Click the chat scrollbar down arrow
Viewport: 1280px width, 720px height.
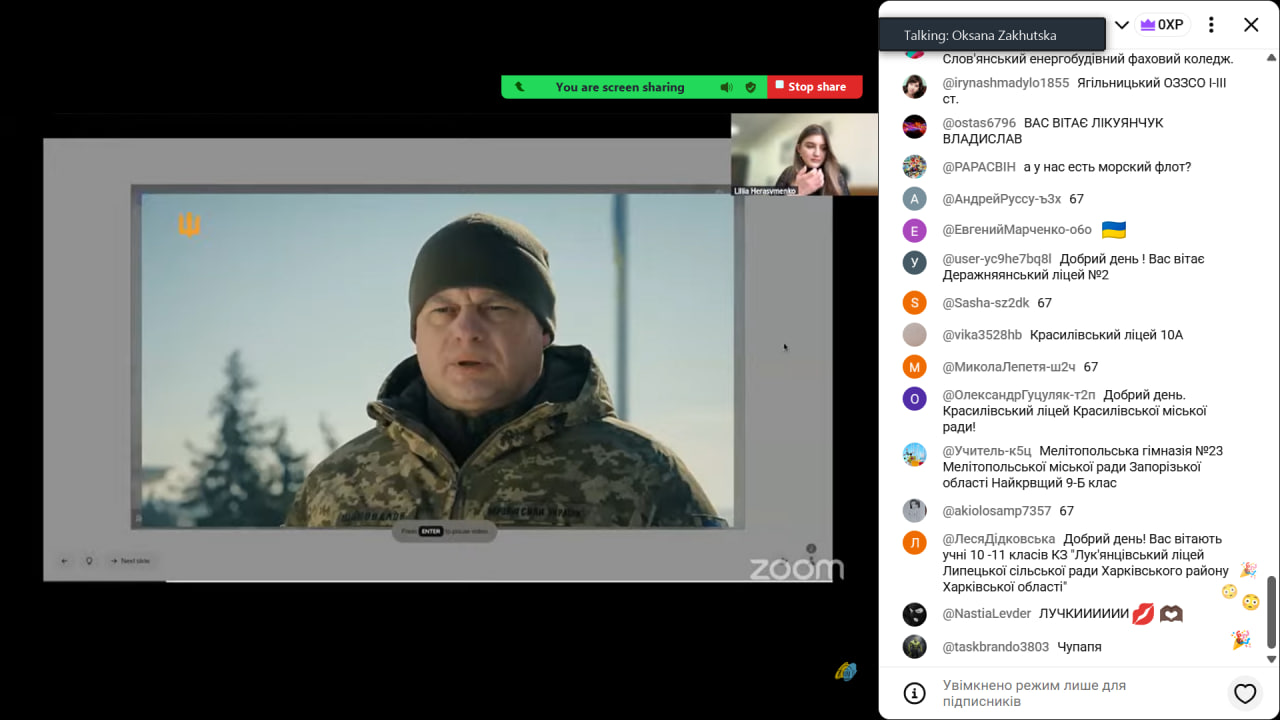1272,659
